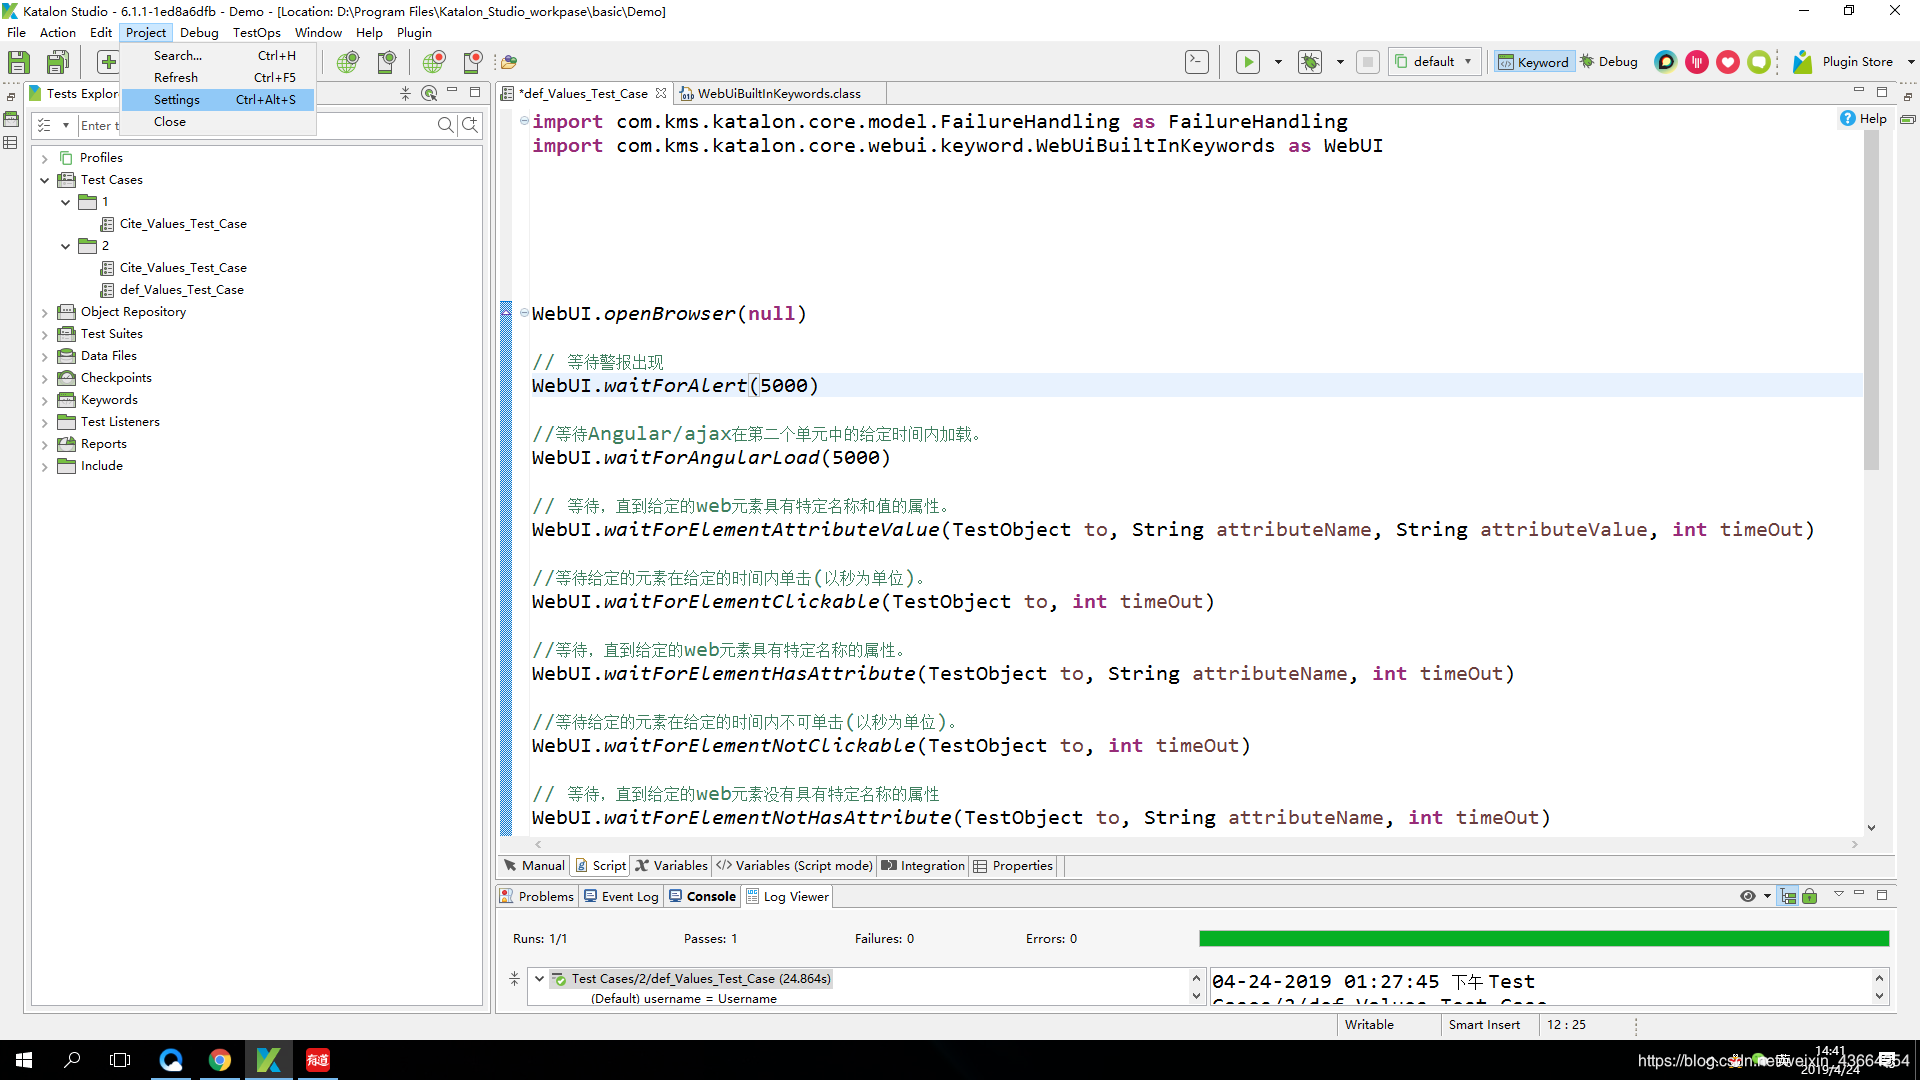Switch to Keyword perspective
1920x1080 pixels.
click(1533, 62)
